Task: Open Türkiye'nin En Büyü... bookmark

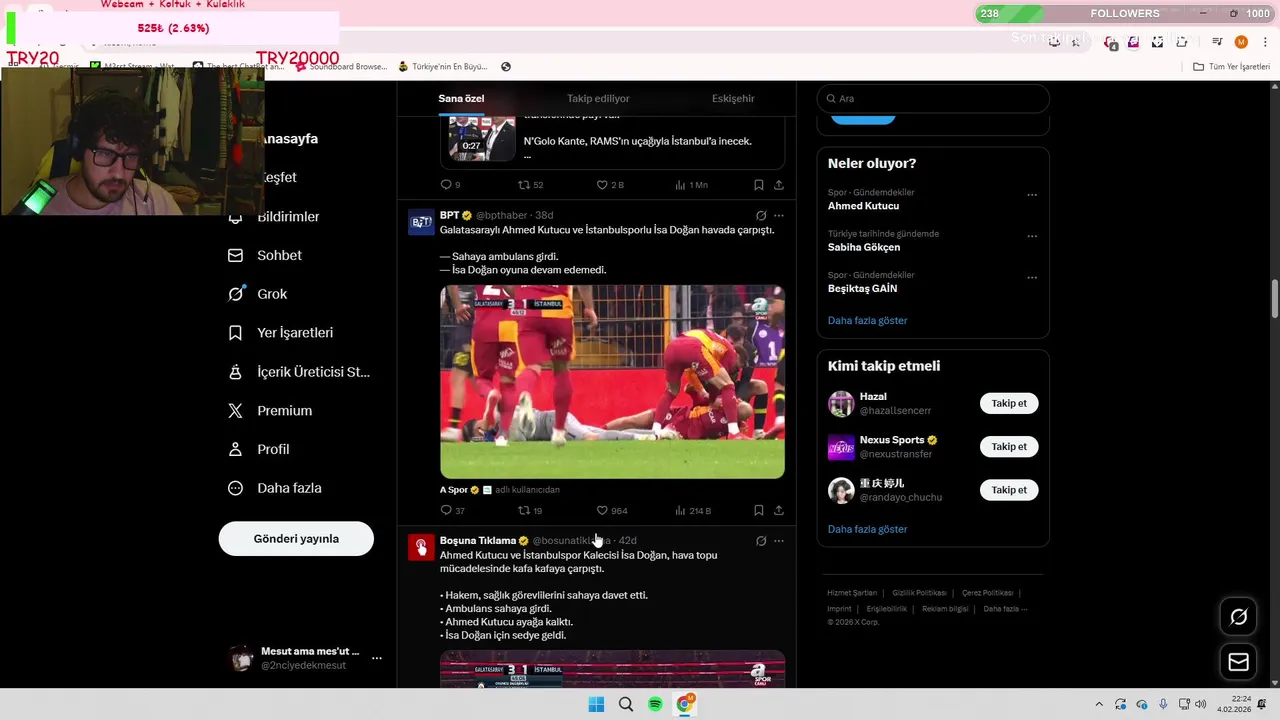Action: coord(443,67)
